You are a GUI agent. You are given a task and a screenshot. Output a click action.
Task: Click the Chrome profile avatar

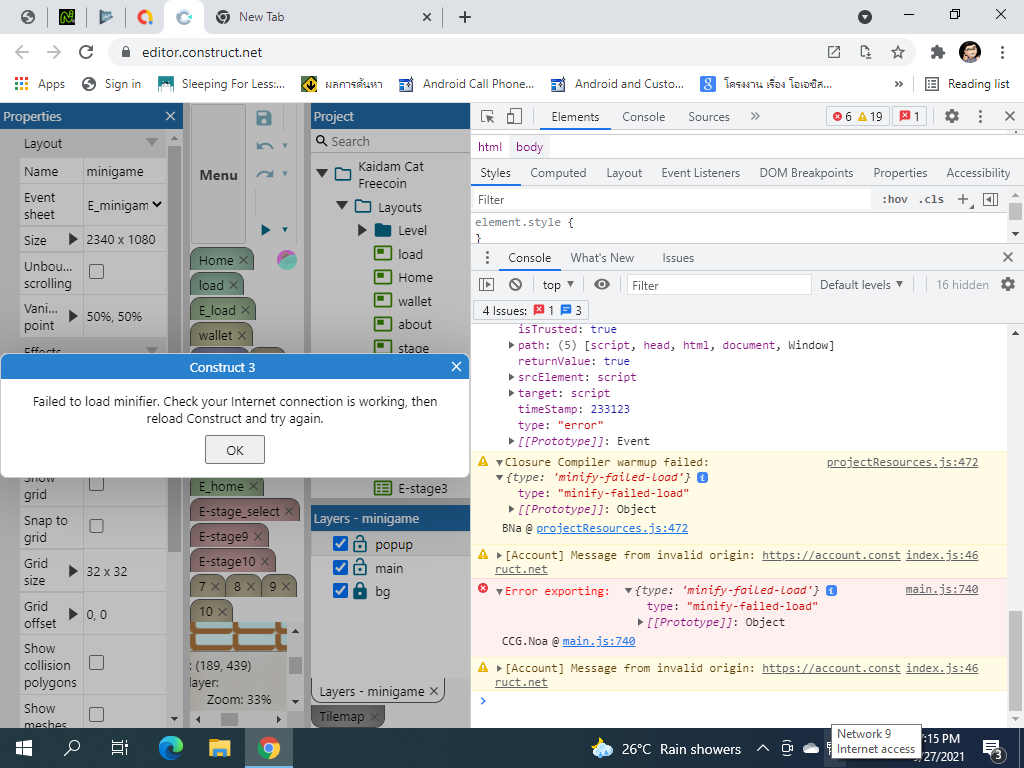click(970, 52)
